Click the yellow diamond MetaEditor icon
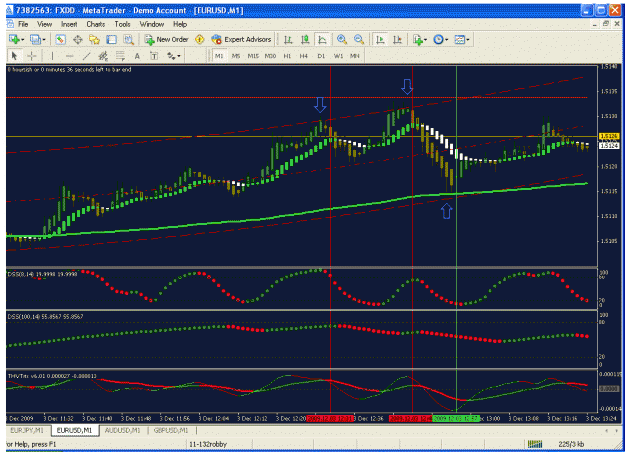 [x=200, y=39]
